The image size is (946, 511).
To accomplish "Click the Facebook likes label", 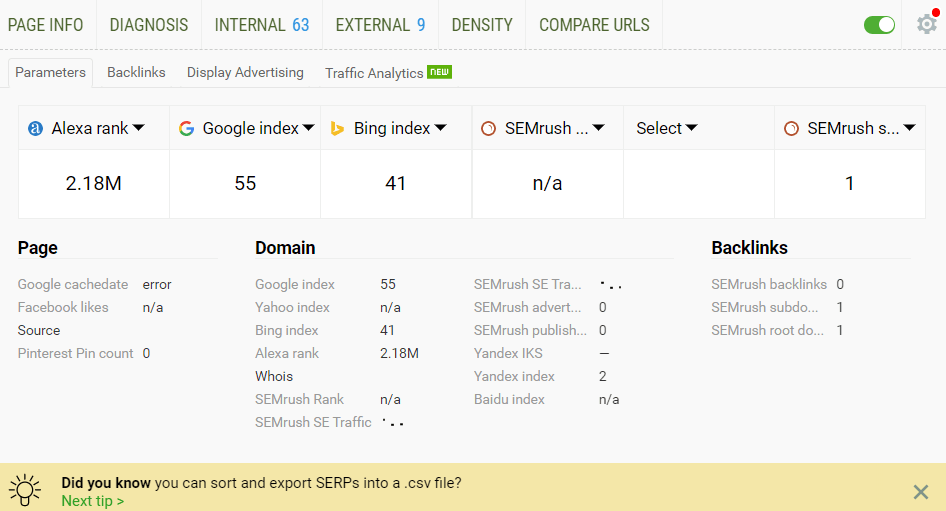I will (63, 307).
